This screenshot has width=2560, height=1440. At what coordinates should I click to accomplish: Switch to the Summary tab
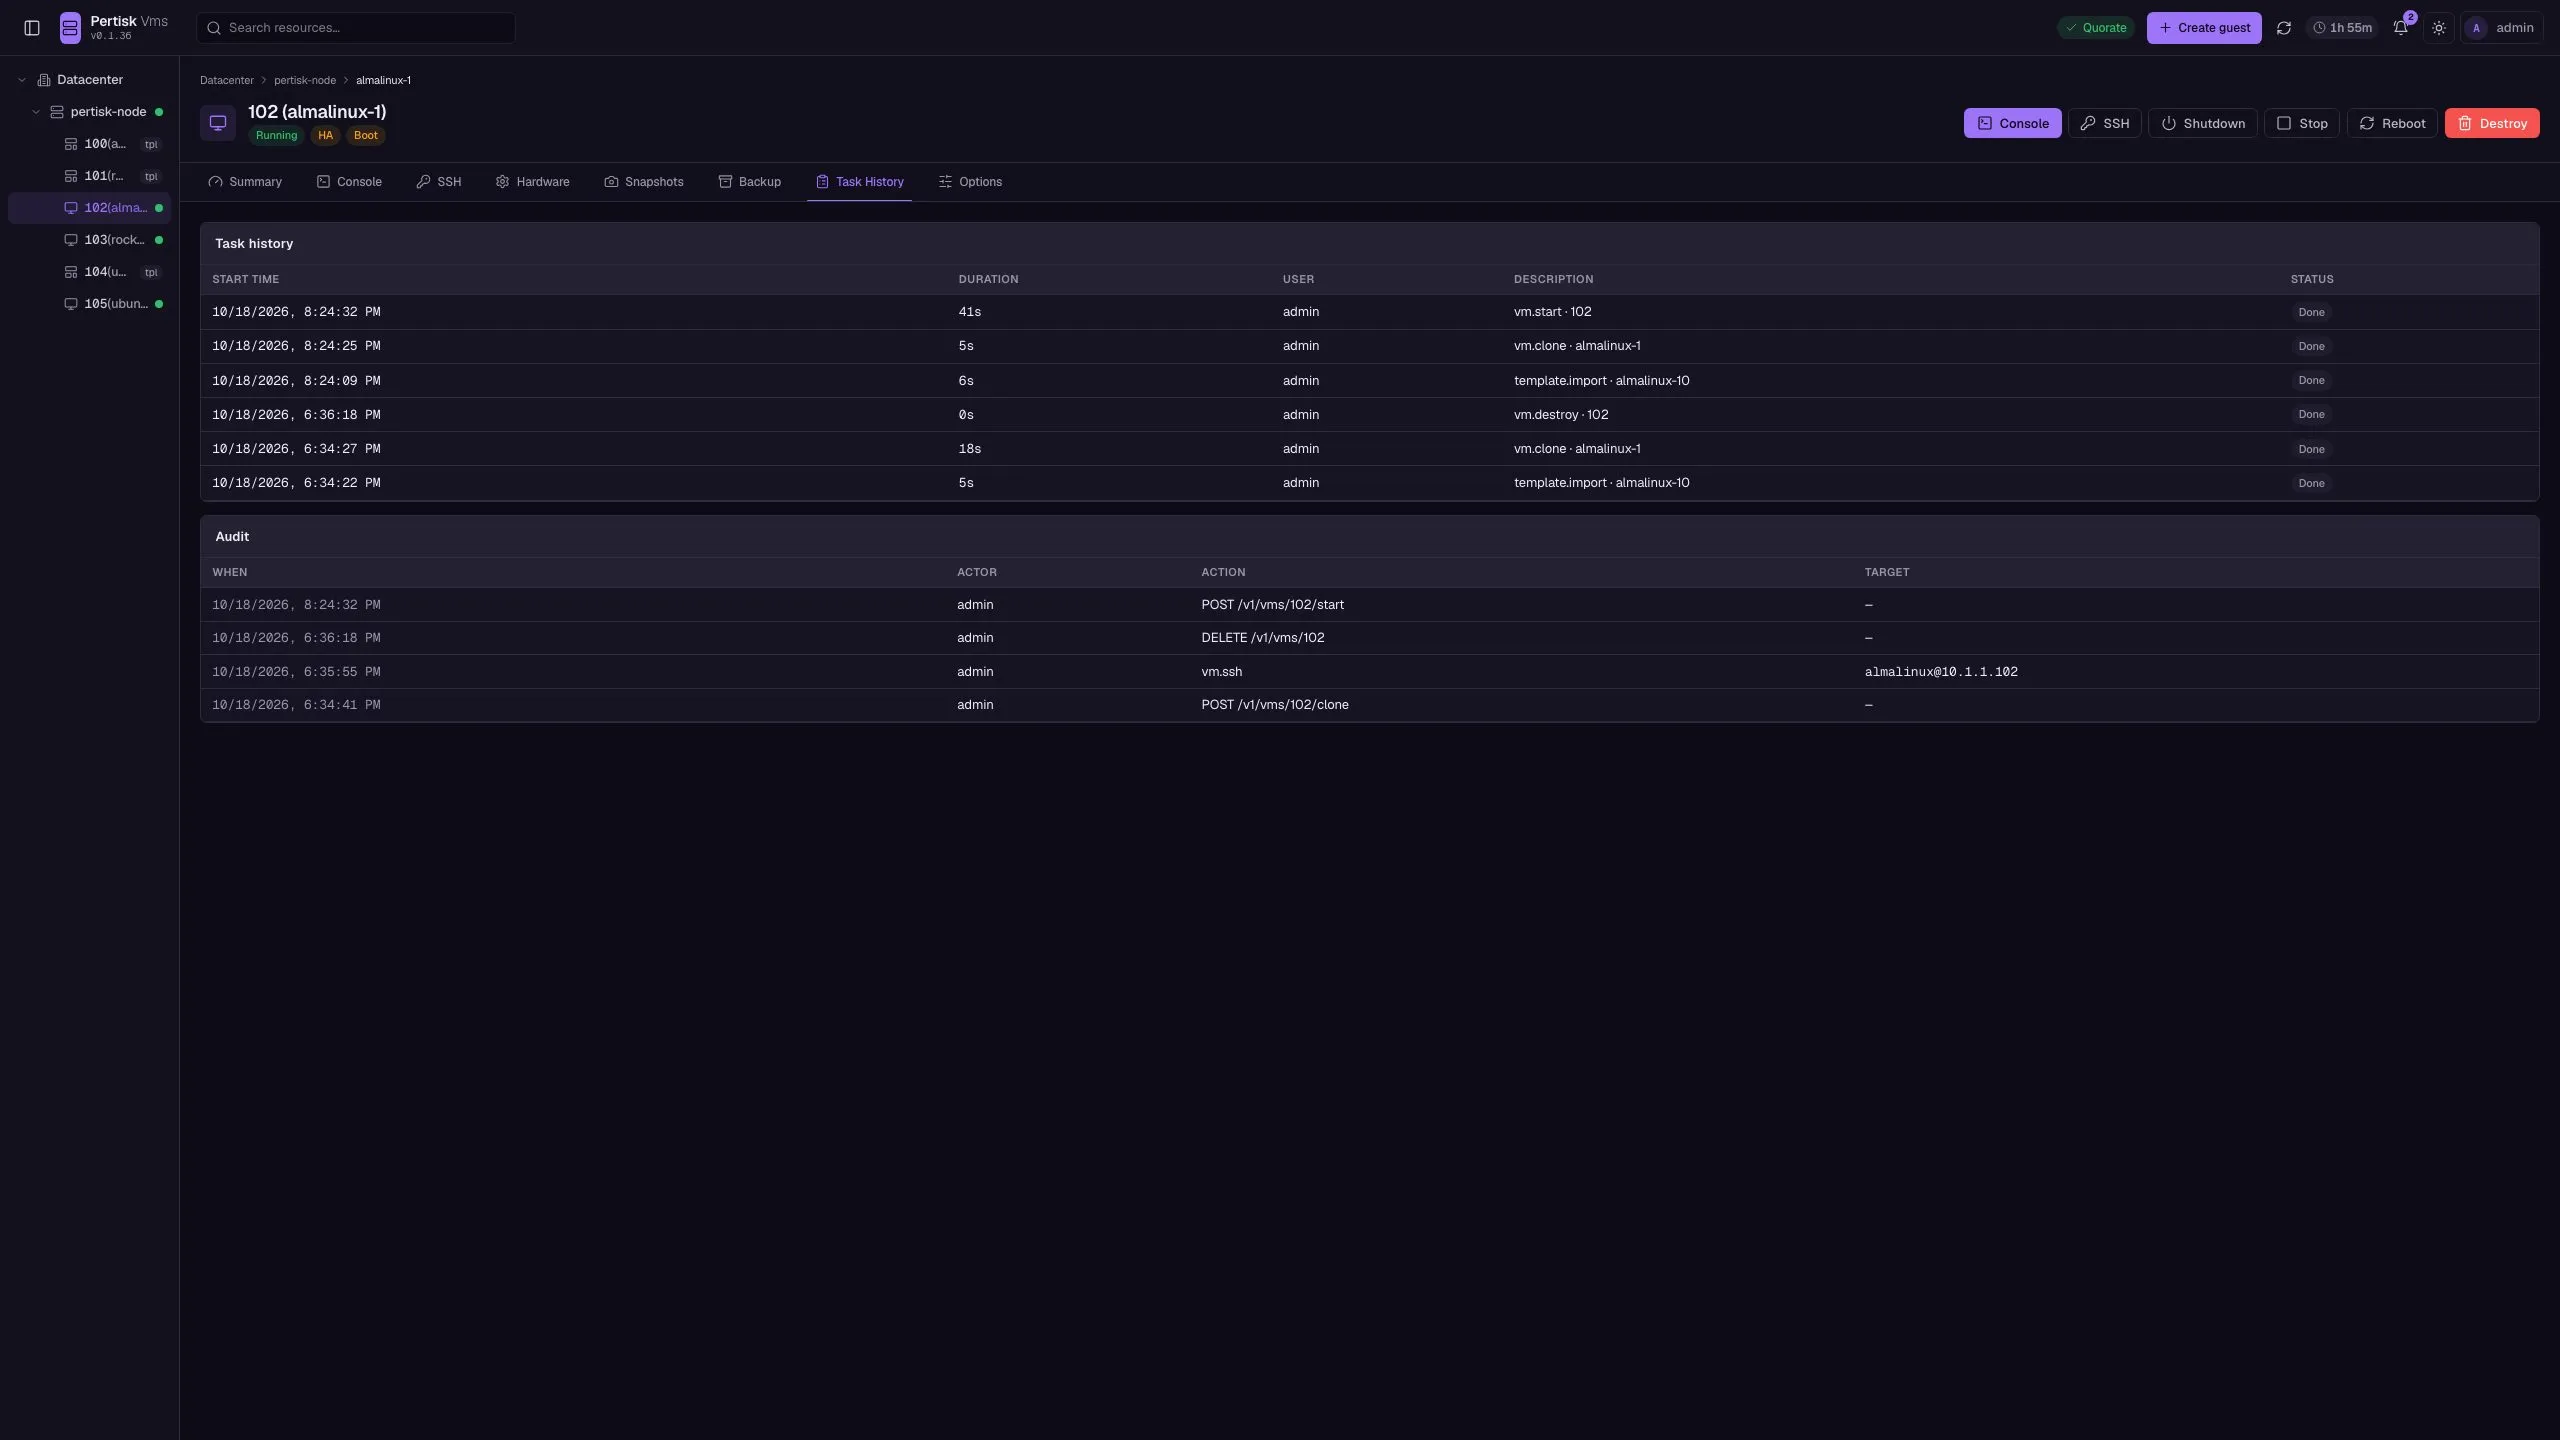click(x=245, y=182)
